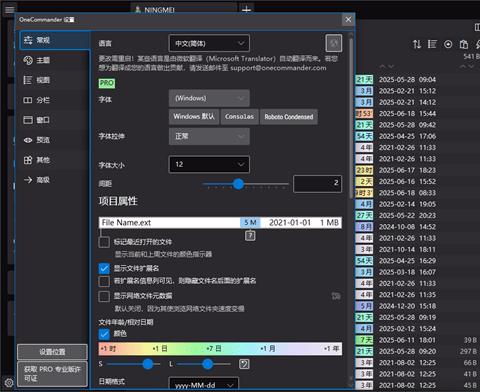
Task: Click the help question mark under the 5 M tag
Action: click(250, 236)
